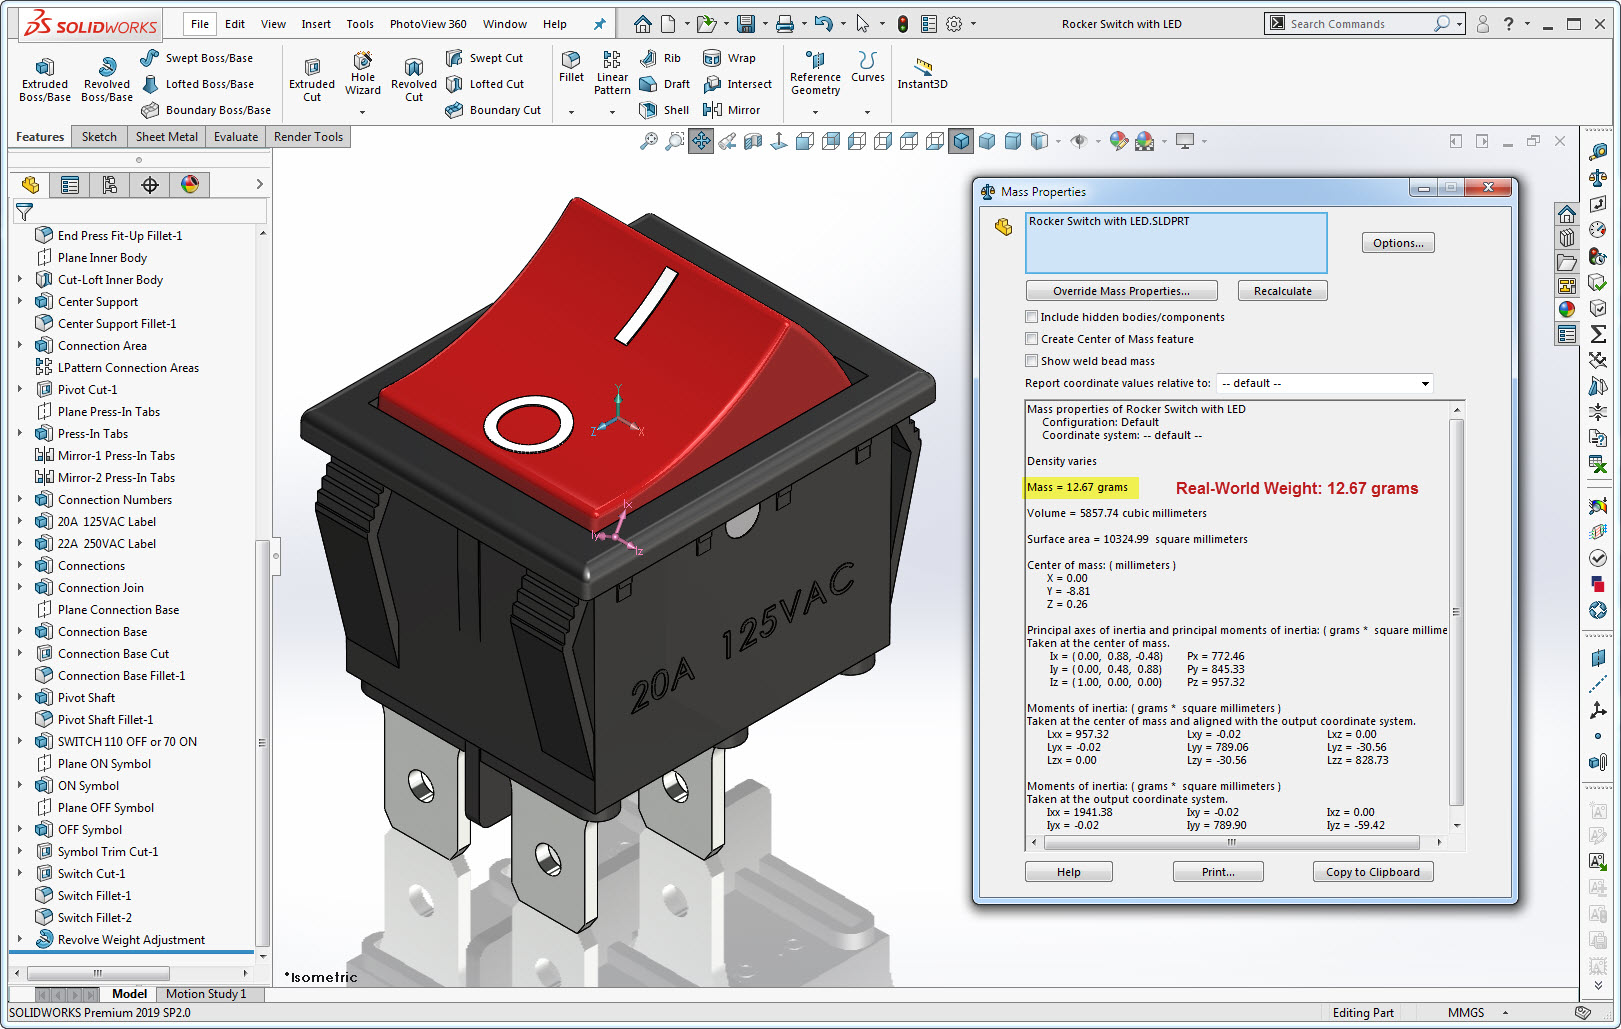Expand the Pivot Shaft tree item
Viewport: 1621px width, 1029px height.
20,698
